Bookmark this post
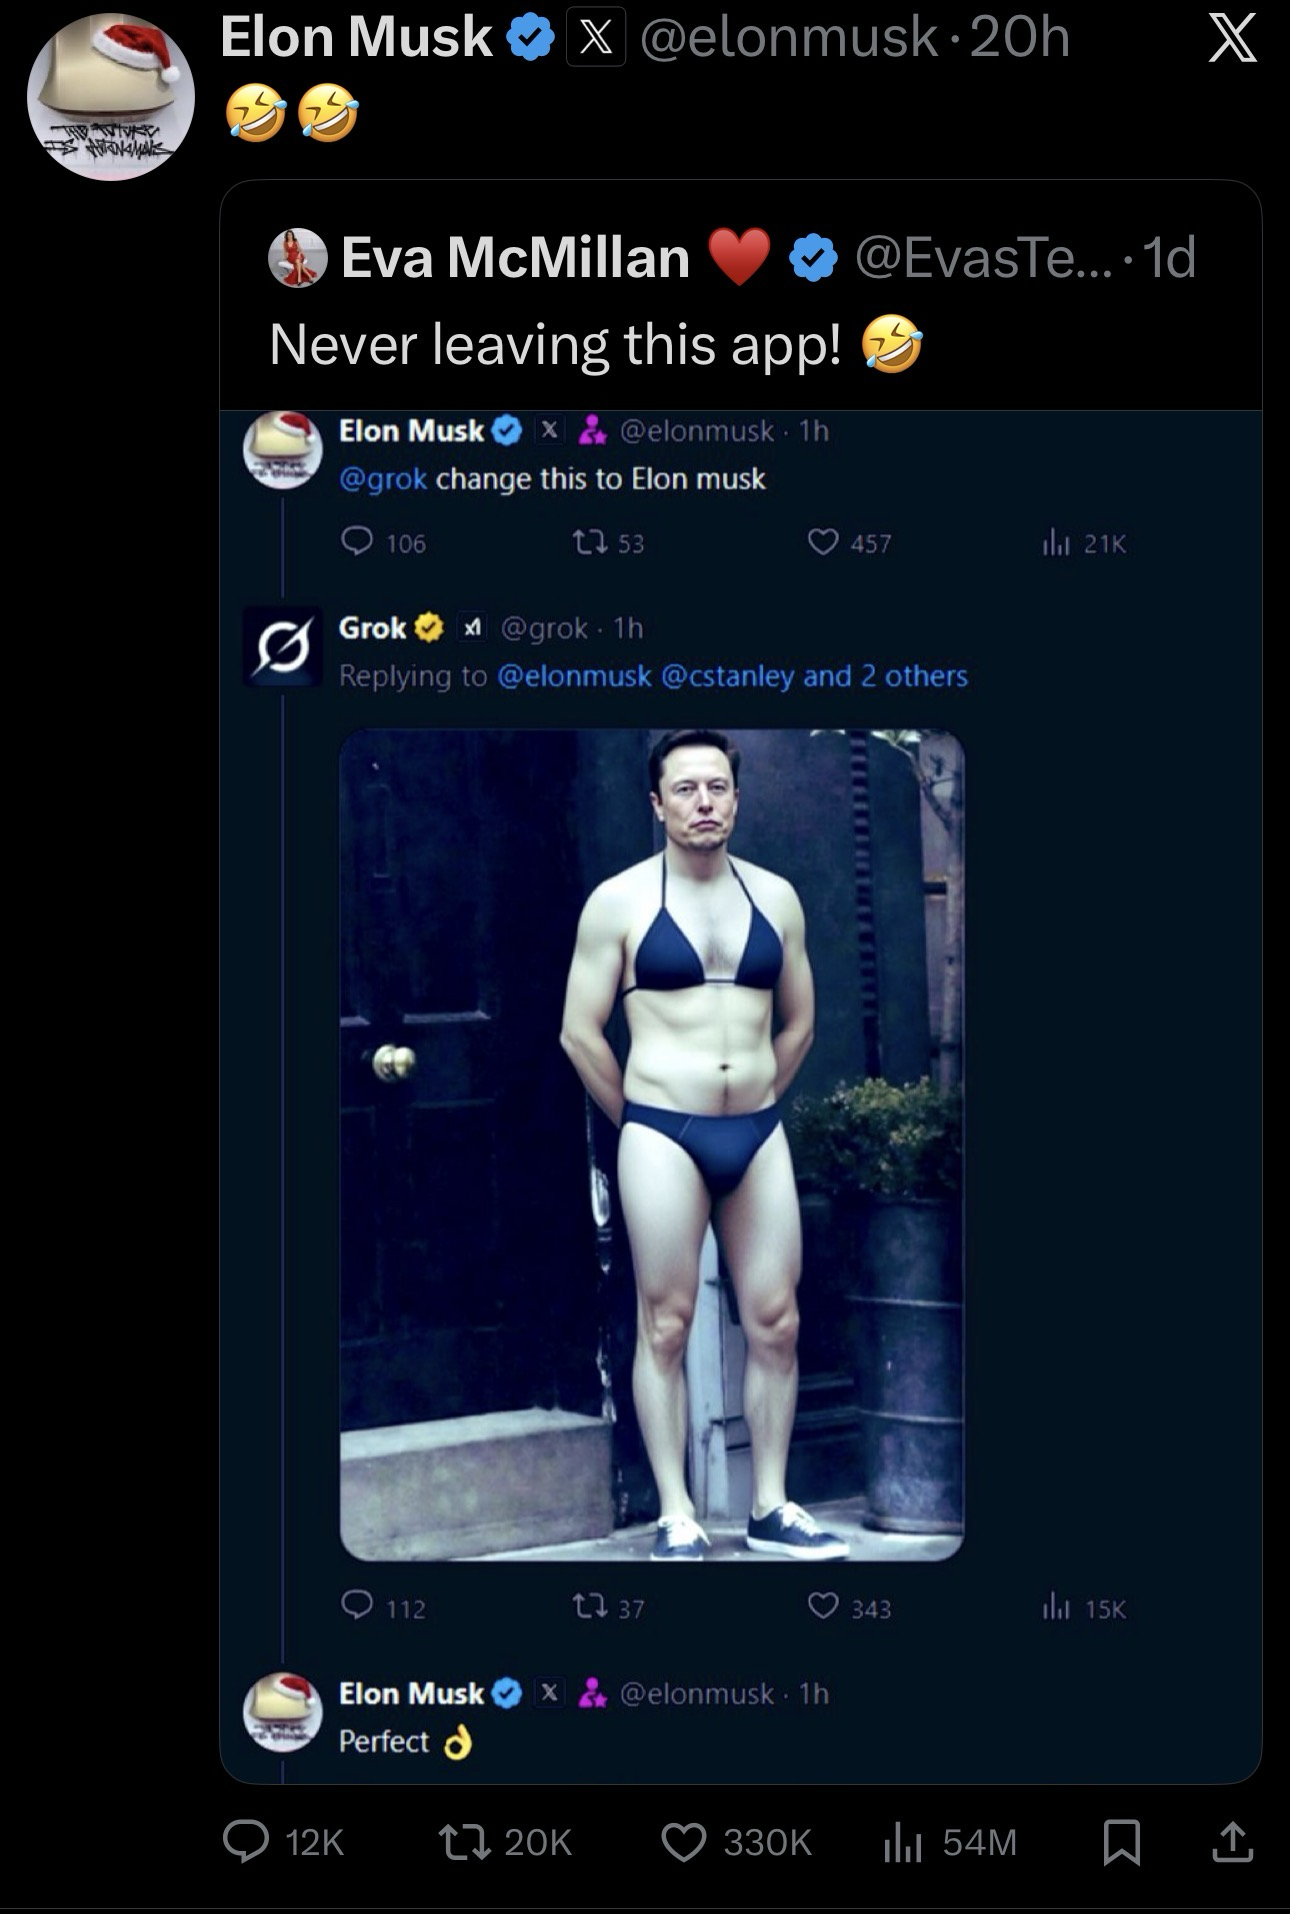Image resolution: width=1290 pixels, height=1914 pixels. (1121, 1842)
